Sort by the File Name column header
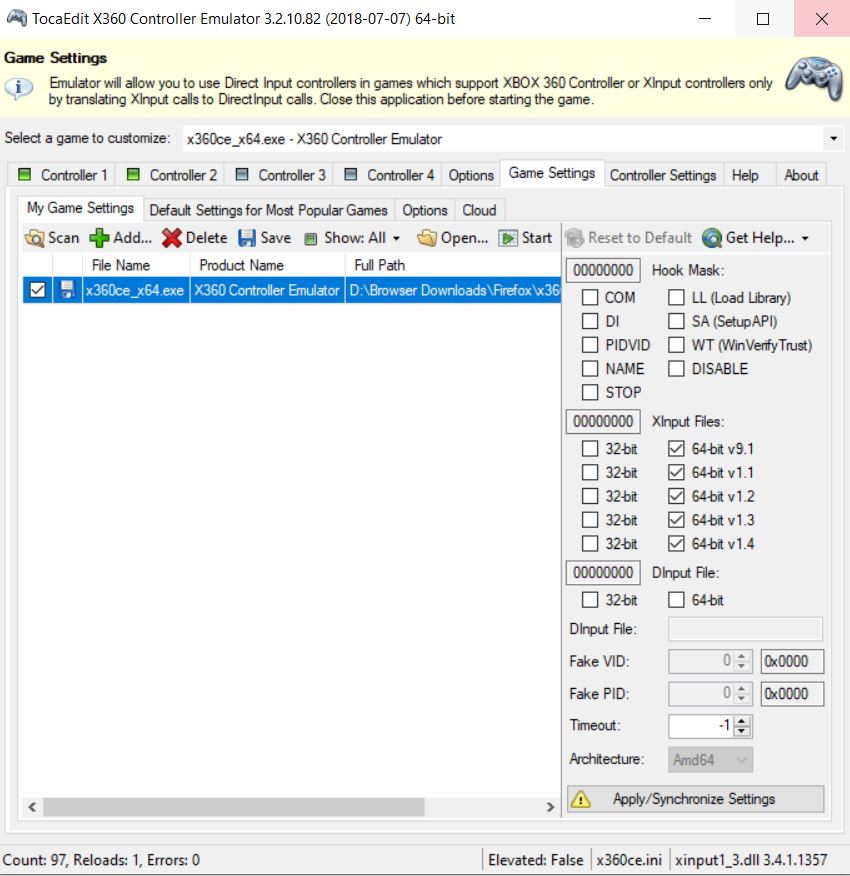850x876 pixels. pos(136,265)
